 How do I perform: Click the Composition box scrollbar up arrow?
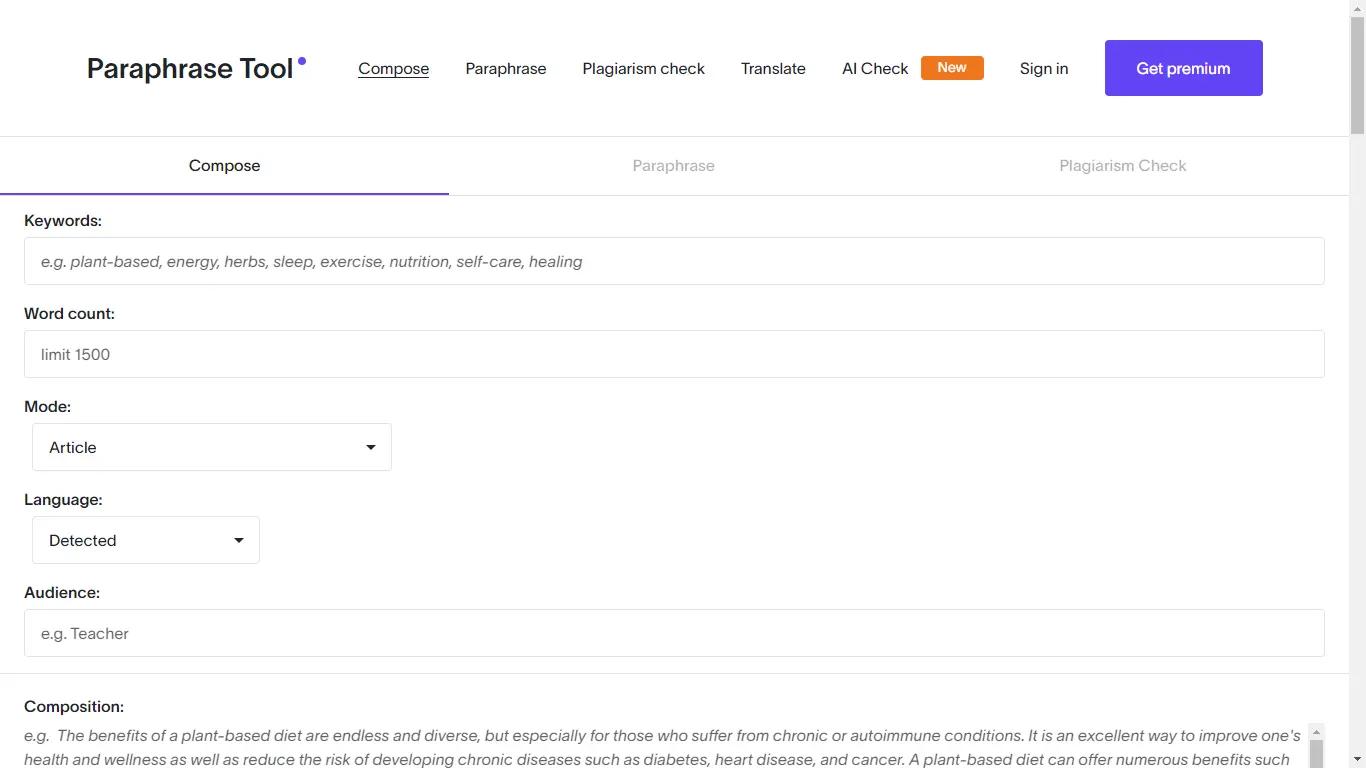pos(1316,731)
